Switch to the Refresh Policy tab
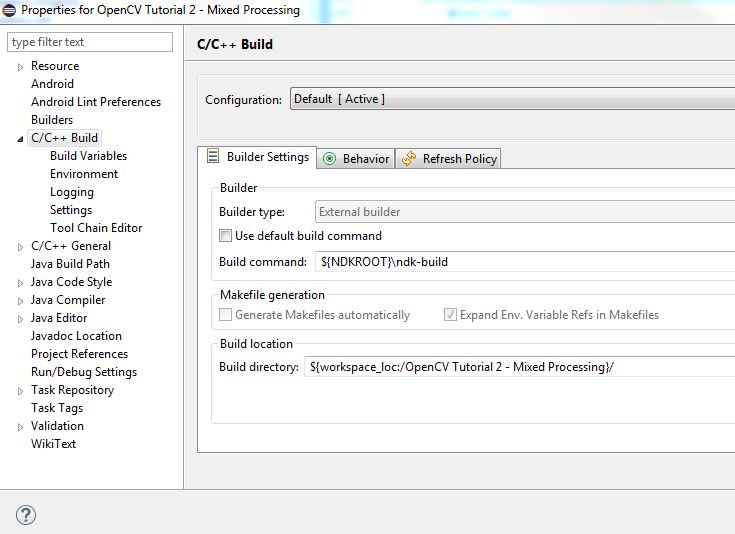The width and height of the screenshot is (735, 534). tap(449, 158)
